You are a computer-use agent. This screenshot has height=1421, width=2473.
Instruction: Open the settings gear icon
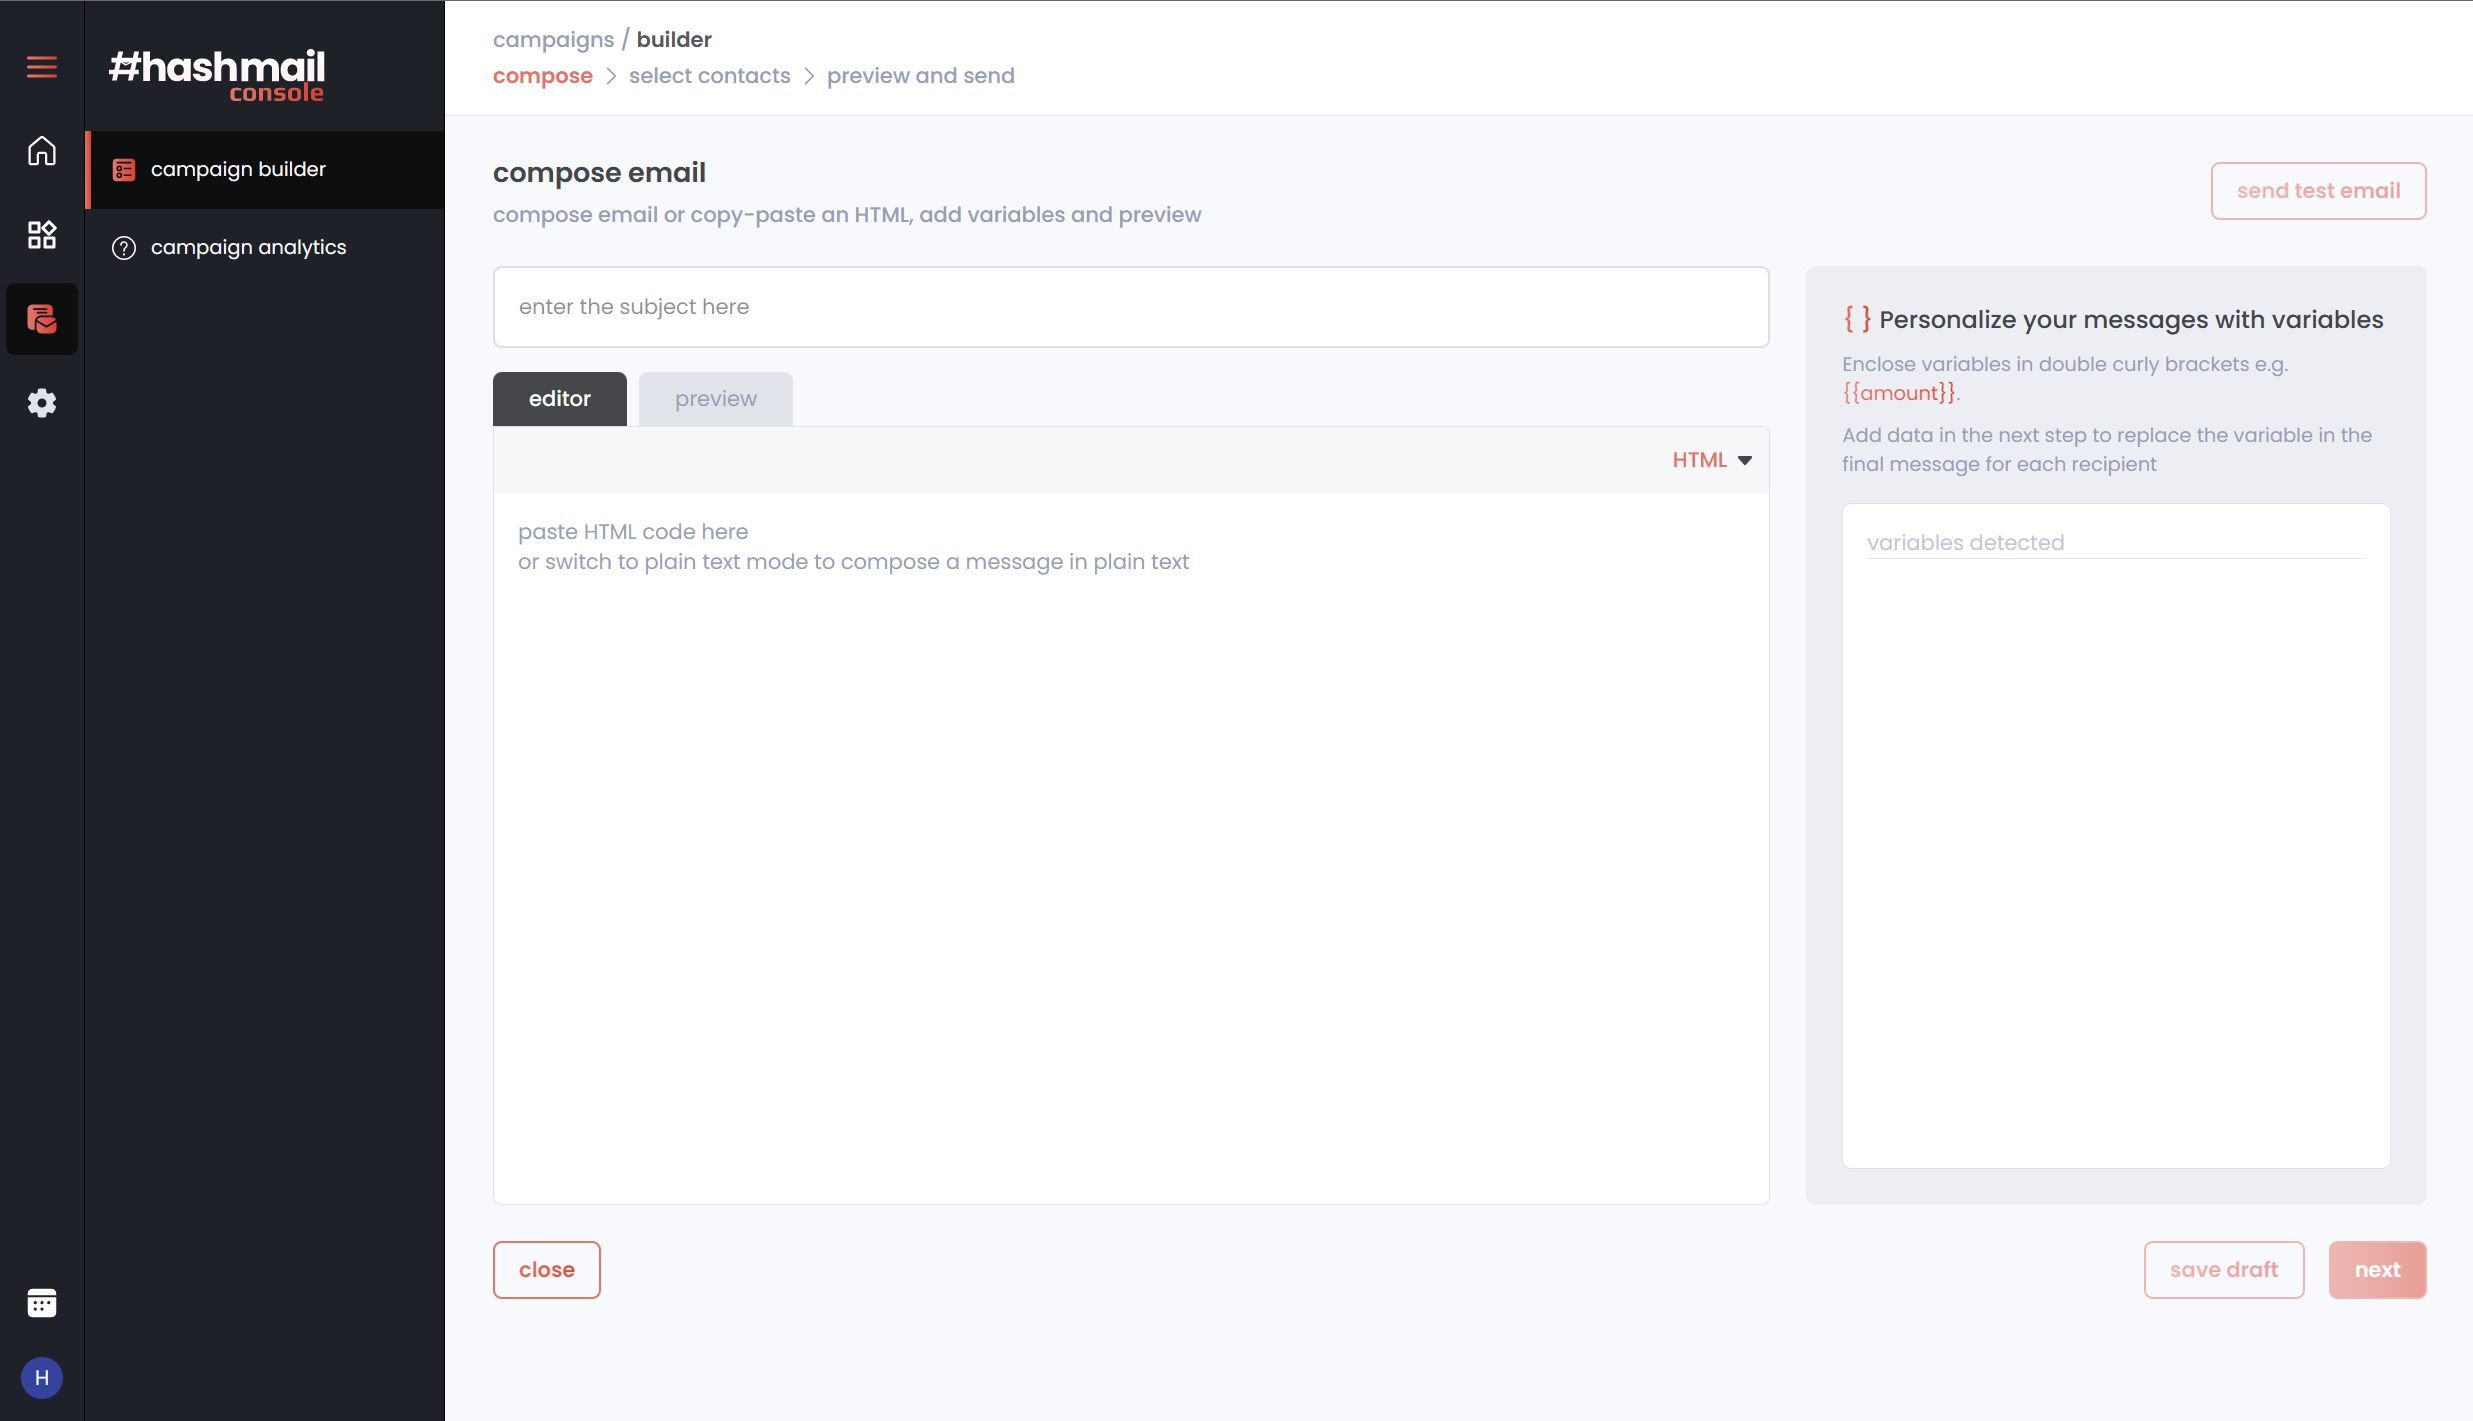click(41, 403)
